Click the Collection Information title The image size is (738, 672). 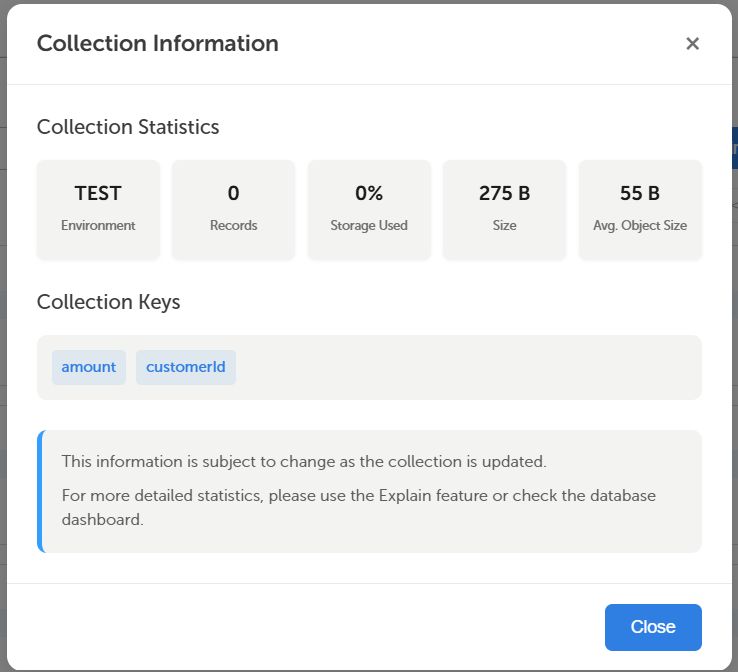pyautogui.click(x=158, y=44)
